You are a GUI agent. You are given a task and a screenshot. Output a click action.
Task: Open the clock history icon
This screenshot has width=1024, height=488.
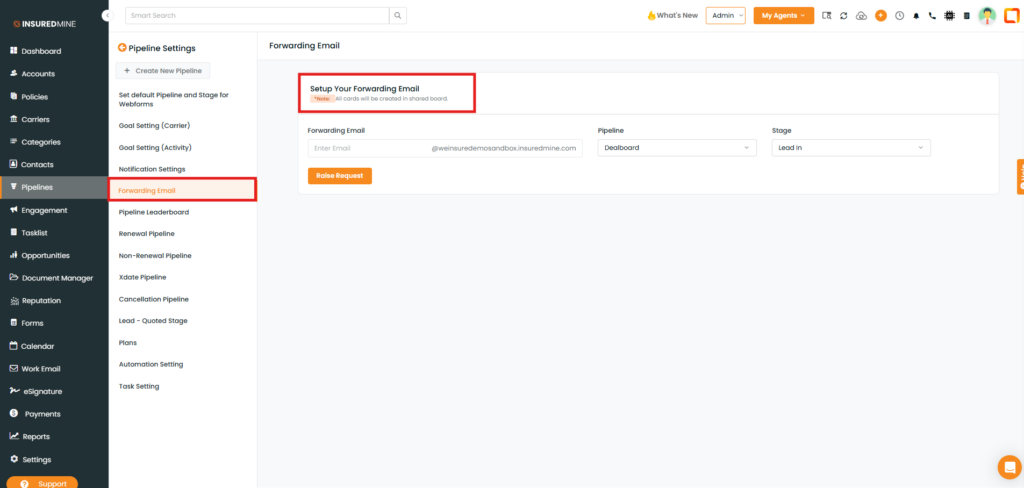click(x=899, y=16)
